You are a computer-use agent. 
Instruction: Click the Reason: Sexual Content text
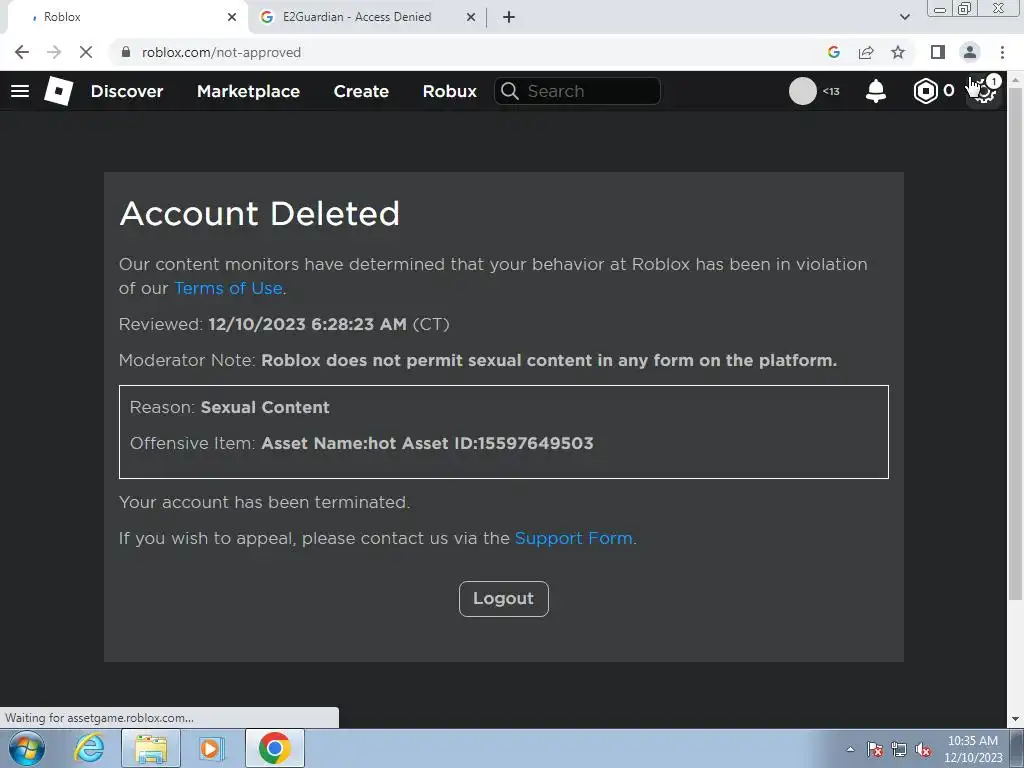[x=230, y=408]
